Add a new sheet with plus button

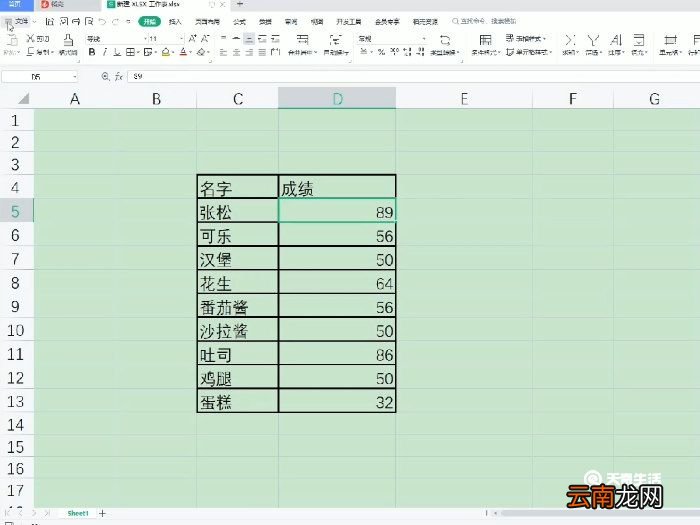pyautogui.click(x=102, y=513)
